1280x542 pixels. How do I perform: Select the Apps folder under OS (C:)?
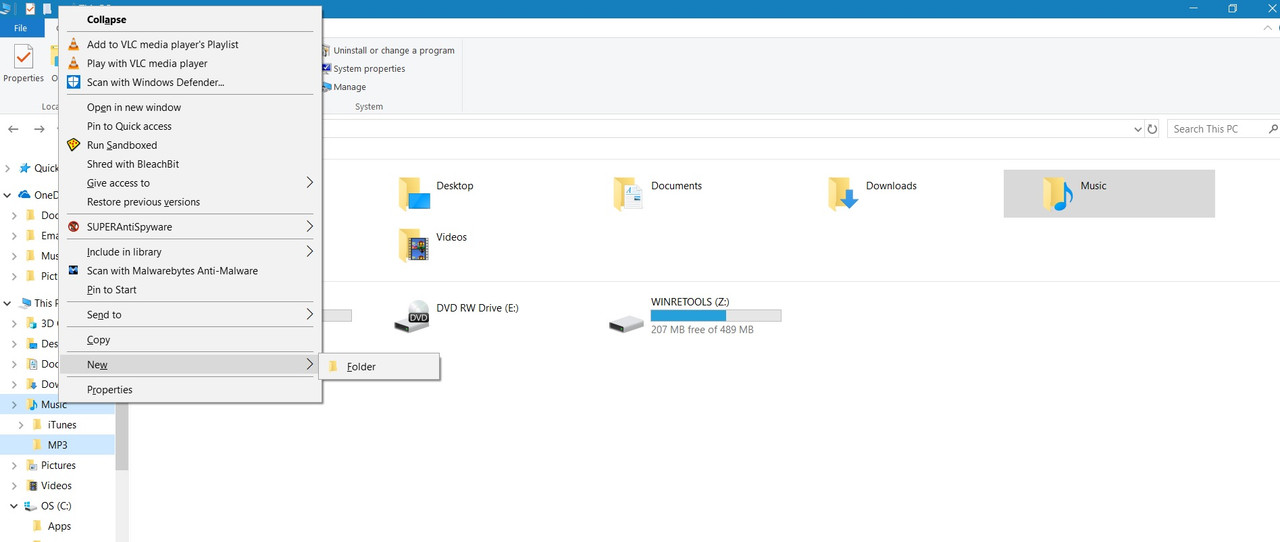point(59,526)
